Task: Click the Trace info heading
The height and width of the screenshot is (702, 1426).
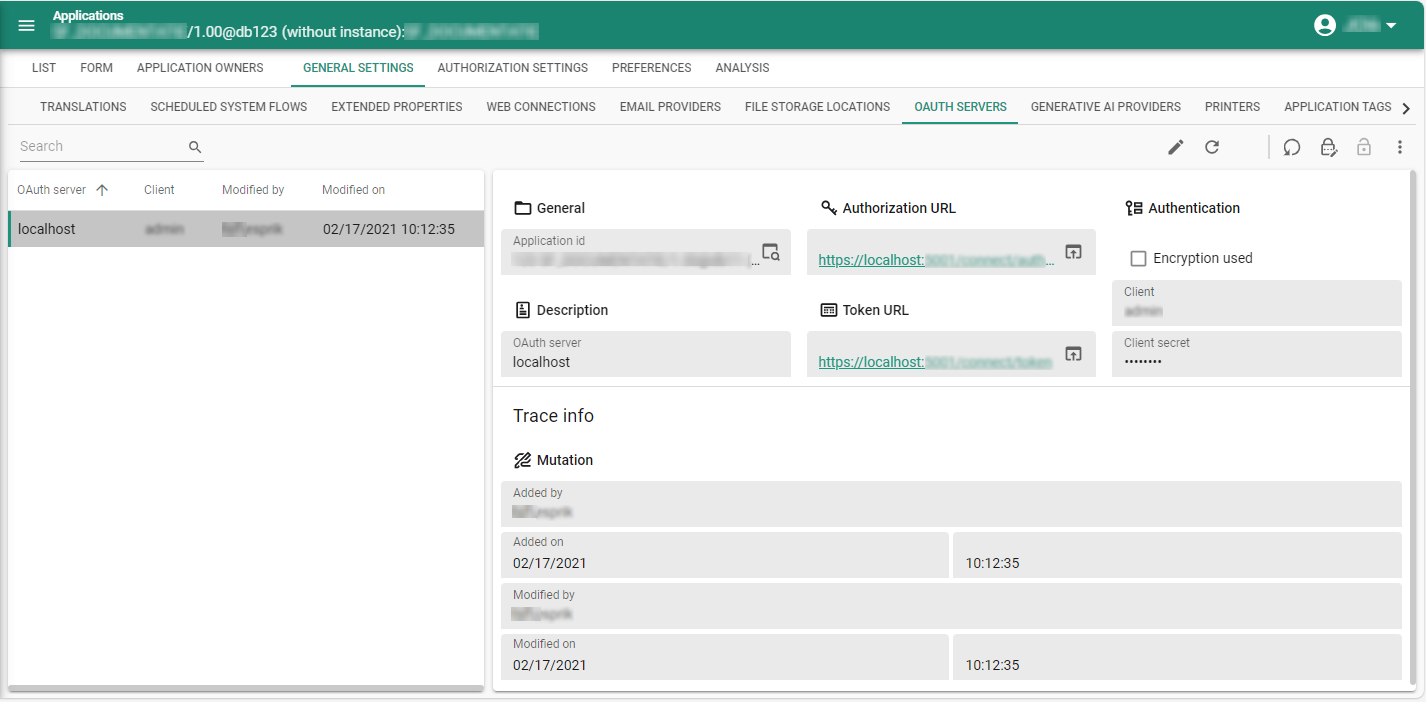Action: 553,415
